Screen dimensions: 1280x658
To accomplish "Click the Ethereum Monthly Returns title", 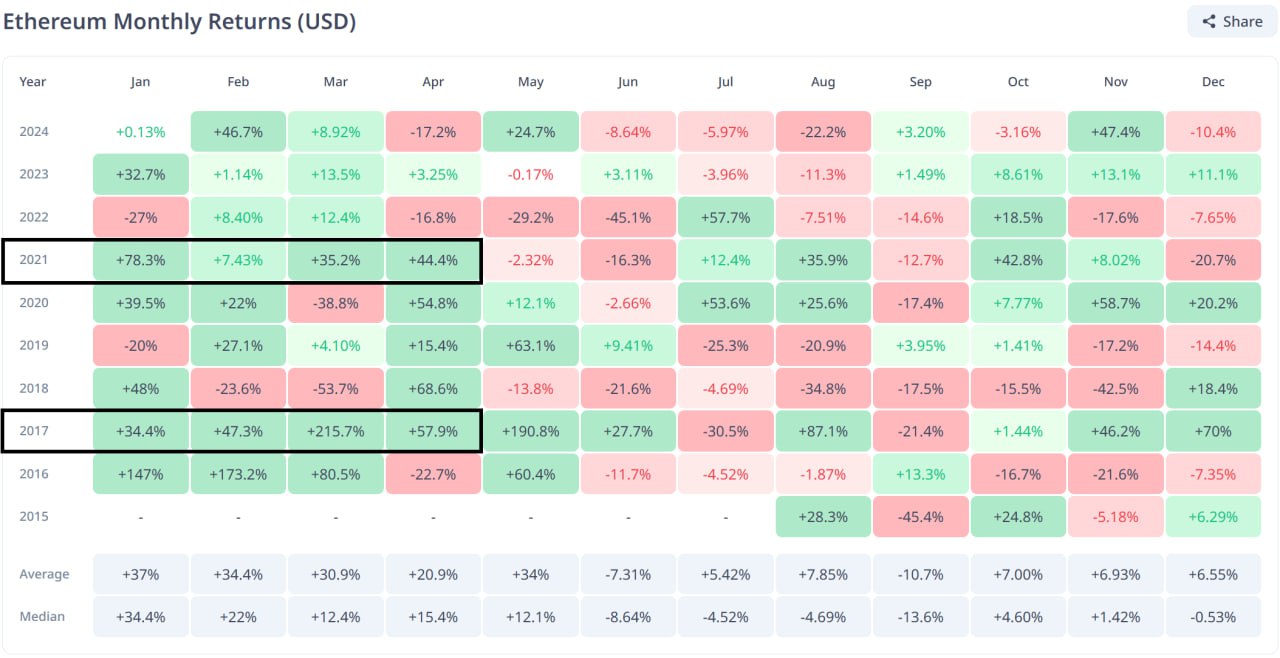I will coord(180,20).
